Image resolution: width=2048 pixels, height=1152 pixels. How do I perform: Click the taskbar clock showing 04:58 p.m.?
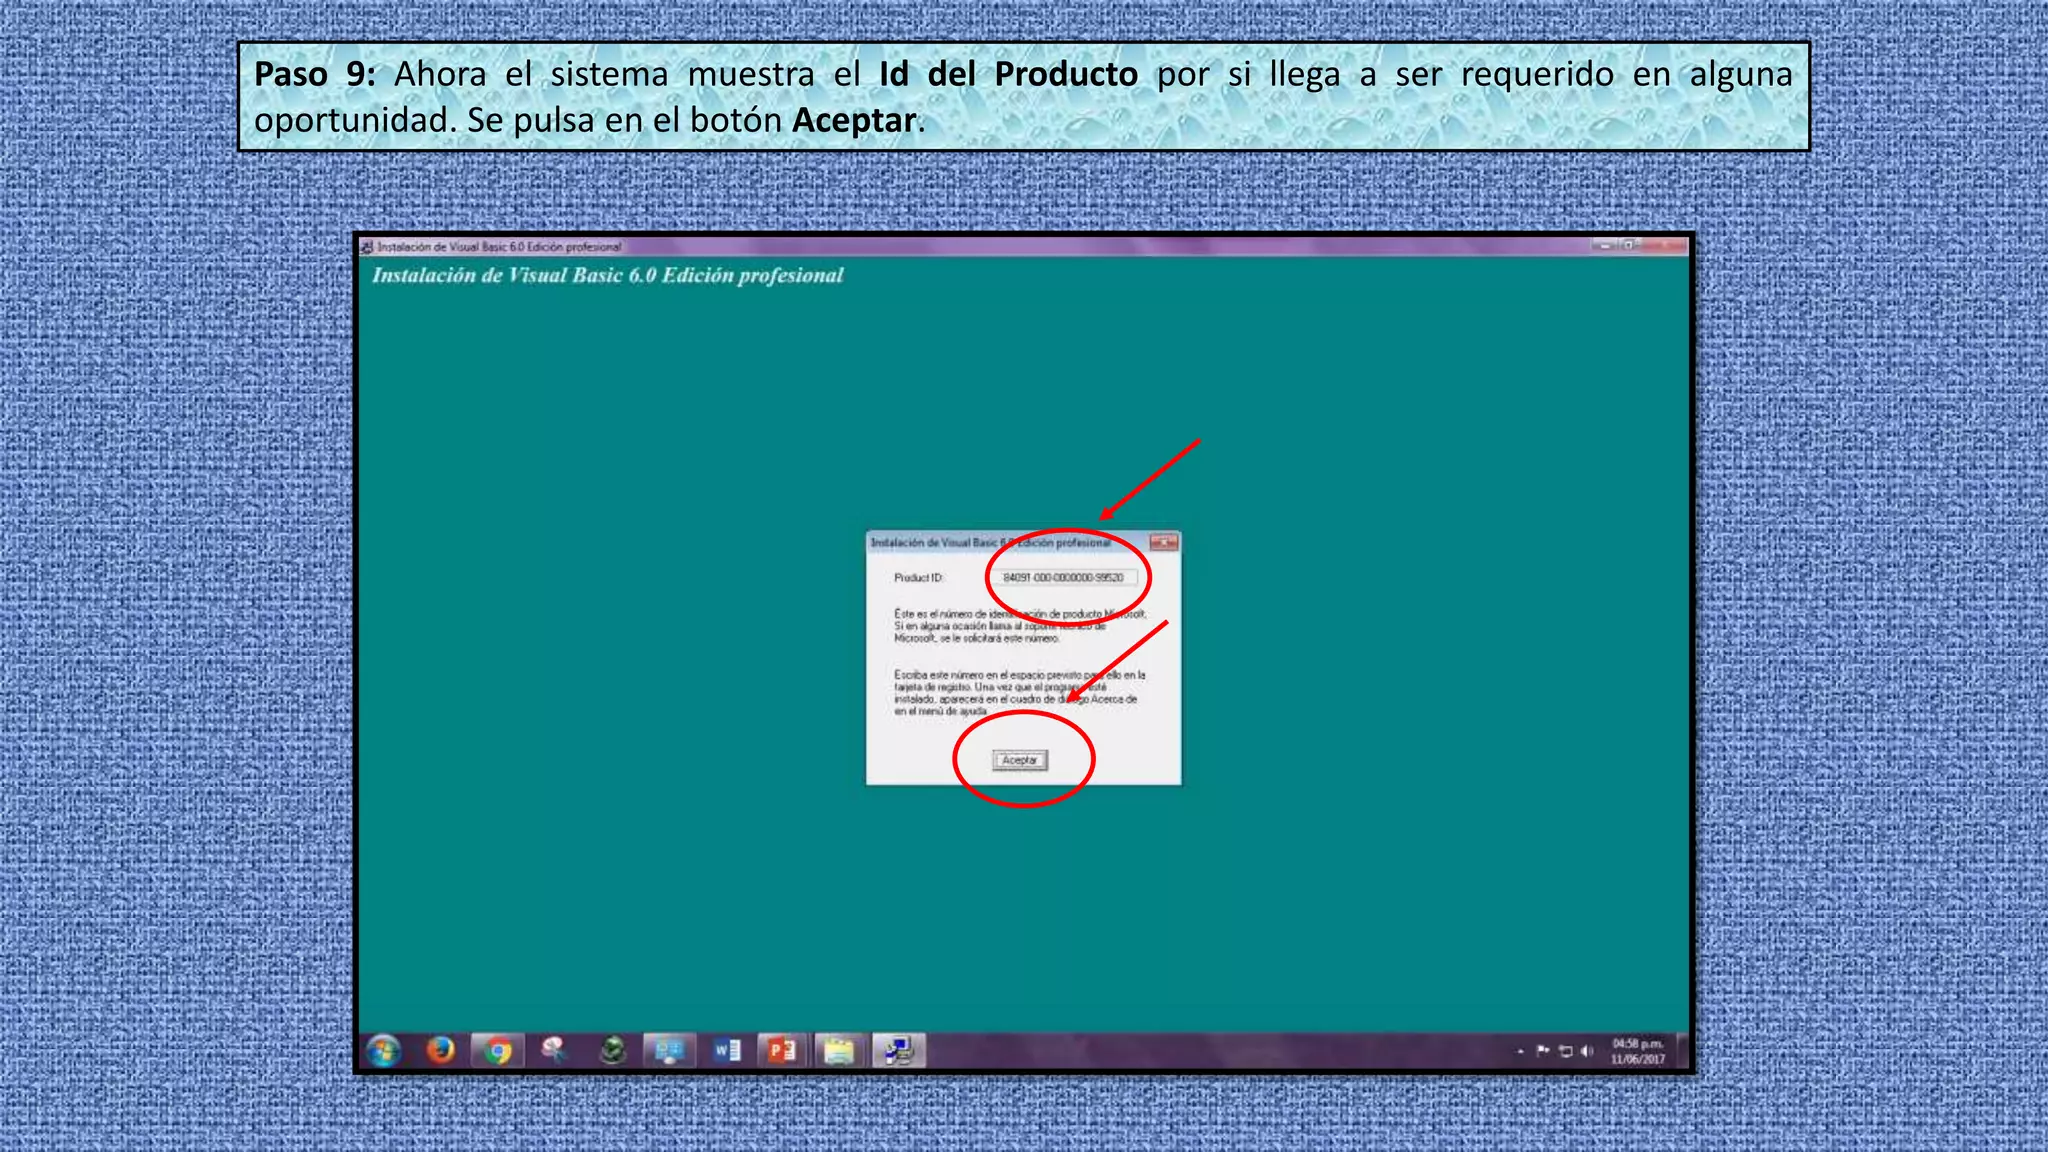pyautogui.click(x=1637, y=1051)
